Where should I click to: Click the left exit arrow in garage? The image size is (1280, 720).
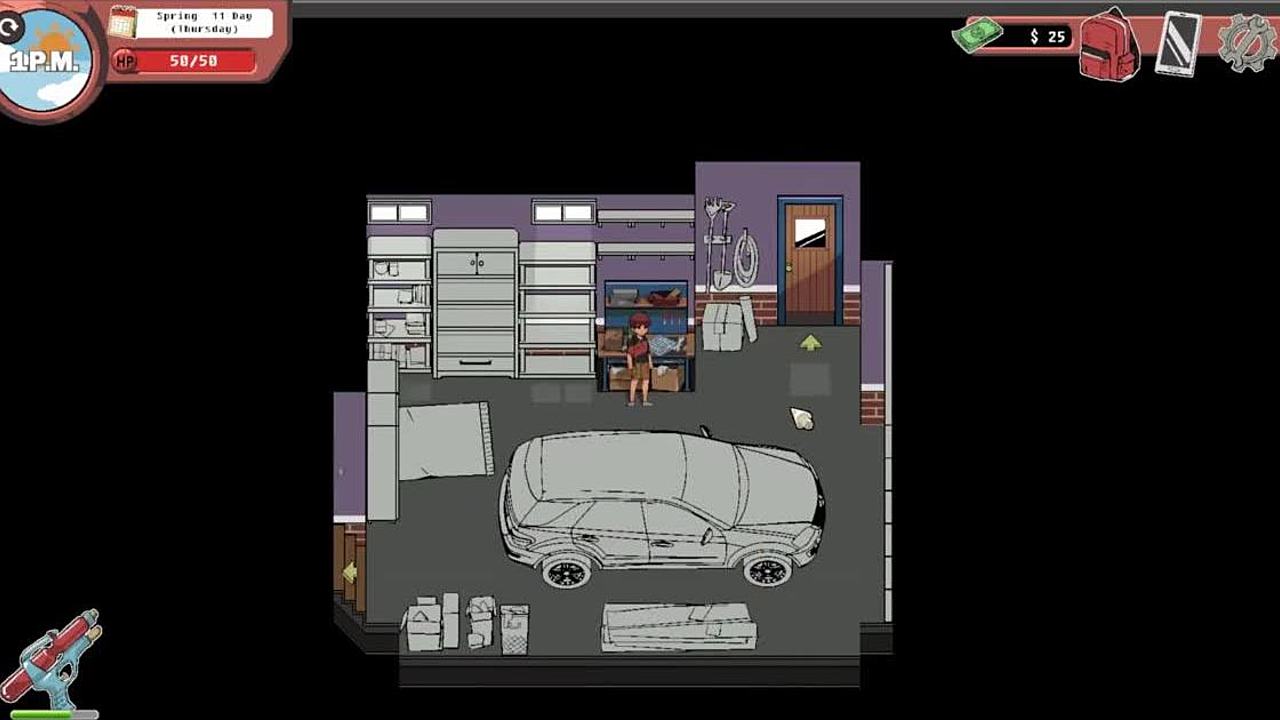pyautogui.click(x=349, y=573)
